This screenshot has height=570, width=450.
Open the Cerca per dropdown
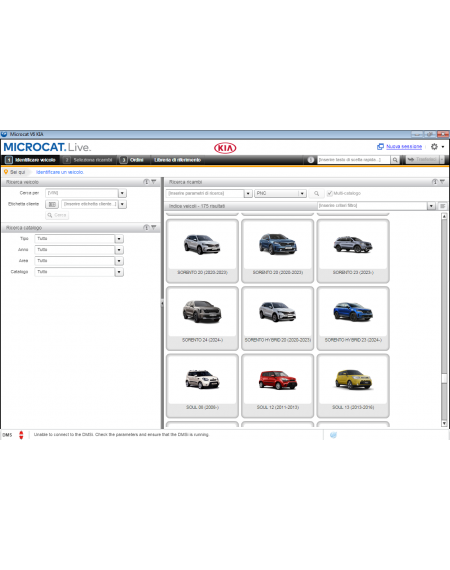pyautogui.click(x=122, y=193)
